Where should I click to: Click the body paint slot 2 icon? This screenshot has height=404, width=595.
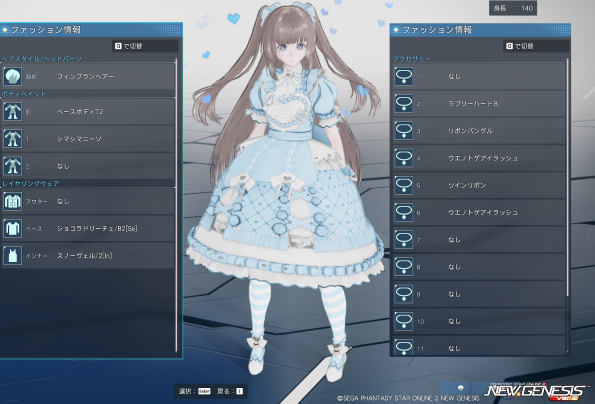coord(13,166)
